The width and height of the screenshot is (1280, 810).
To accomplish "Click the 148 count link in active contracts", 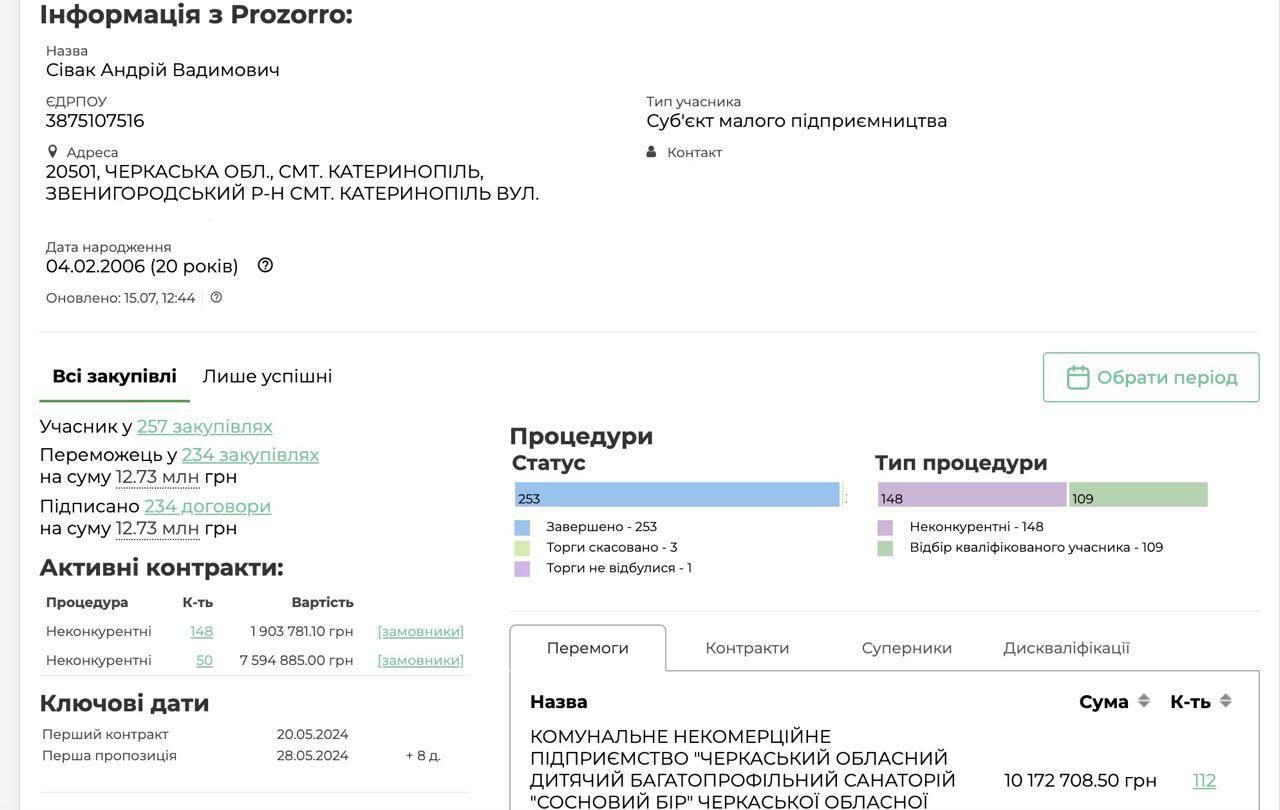I will tap(201, 631).
